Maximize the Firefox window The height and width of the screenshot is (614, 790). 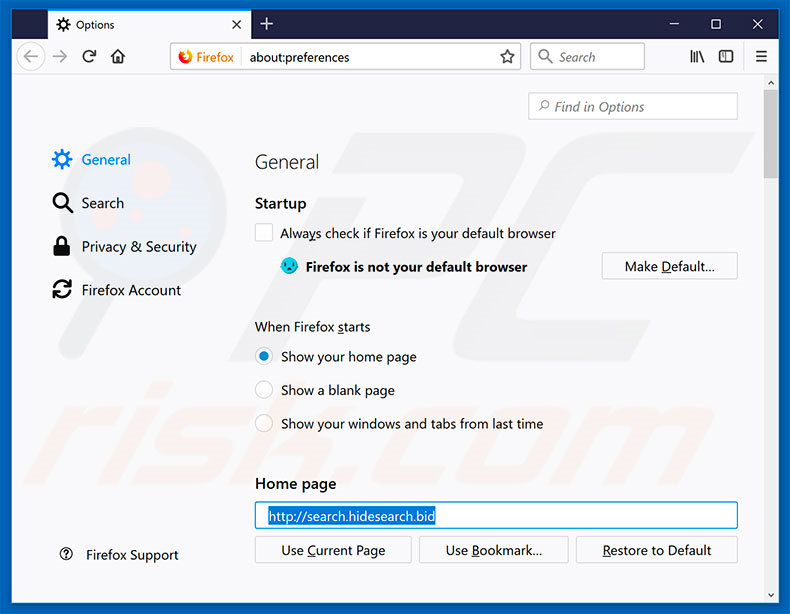tap(716, 24)
